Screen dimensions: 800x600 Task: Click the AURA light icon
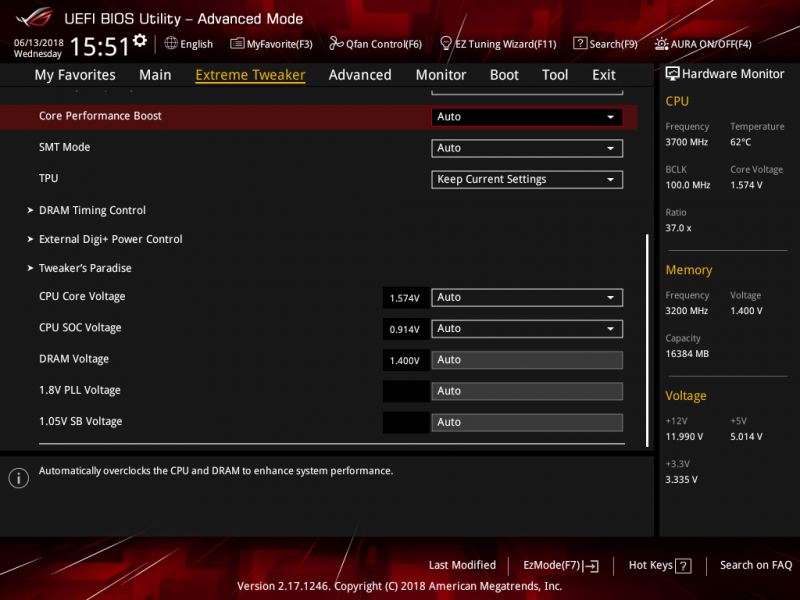pyautogui.click(x=661, y=44)
